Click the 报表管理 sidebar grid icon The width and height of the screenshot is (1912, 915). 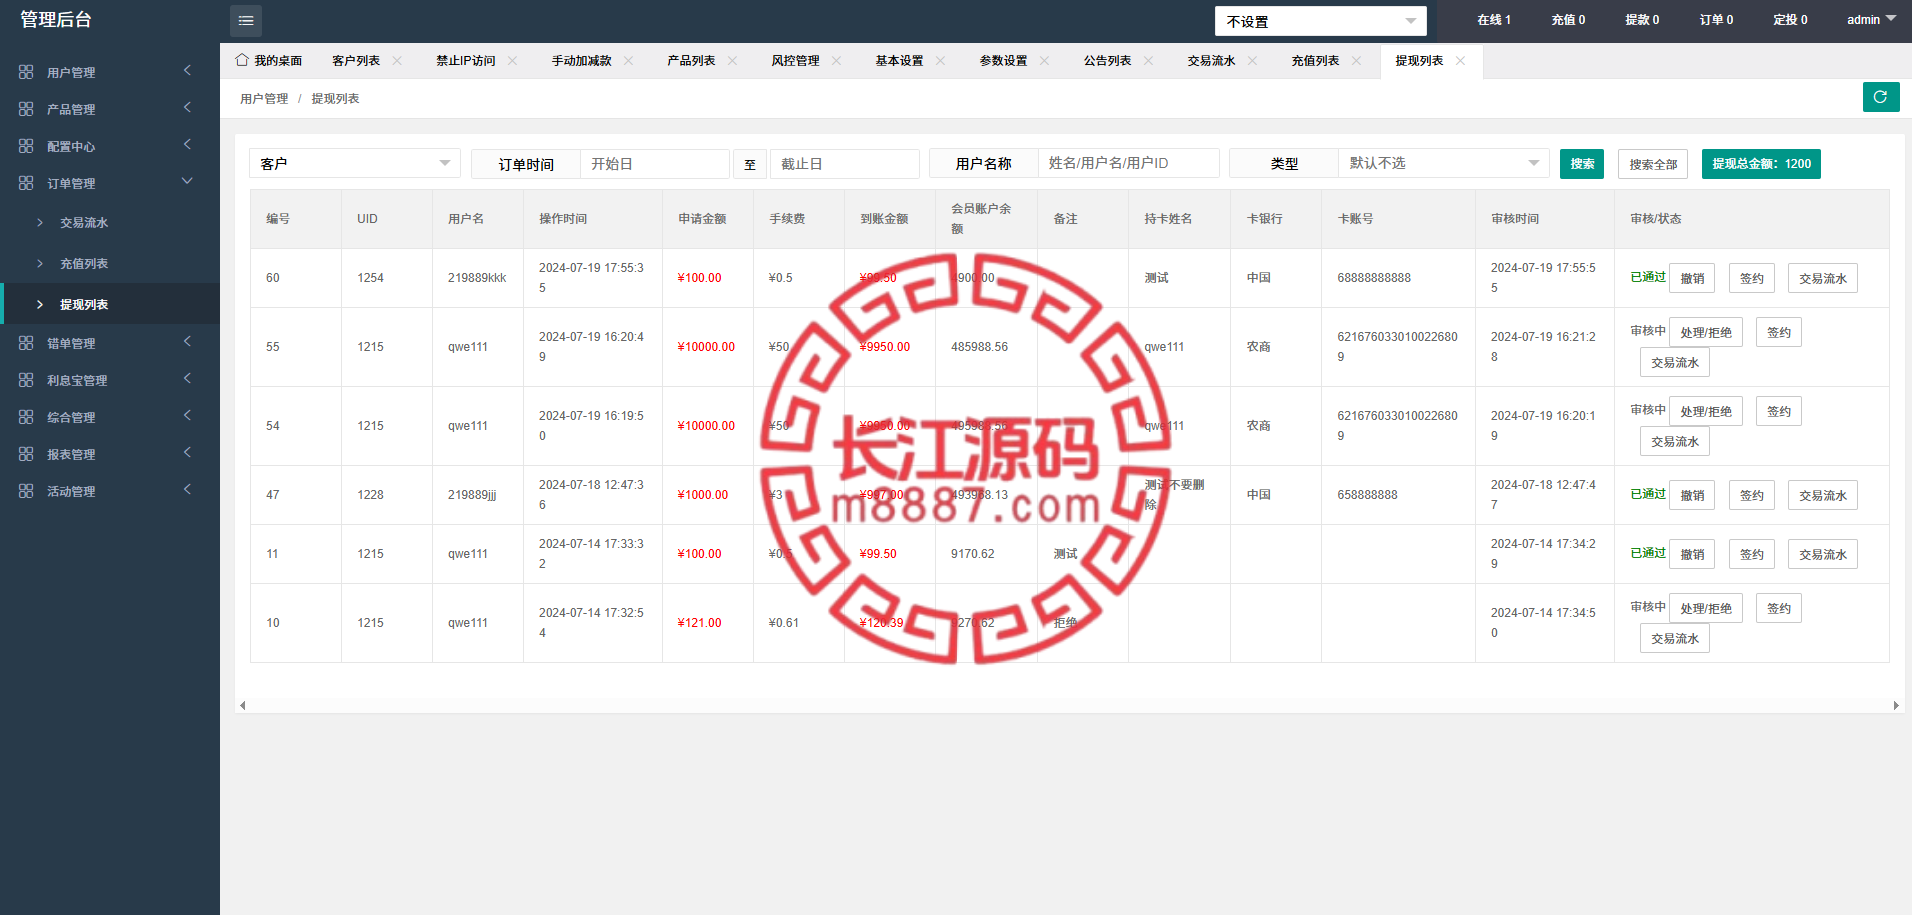click(x=26, y=454)
